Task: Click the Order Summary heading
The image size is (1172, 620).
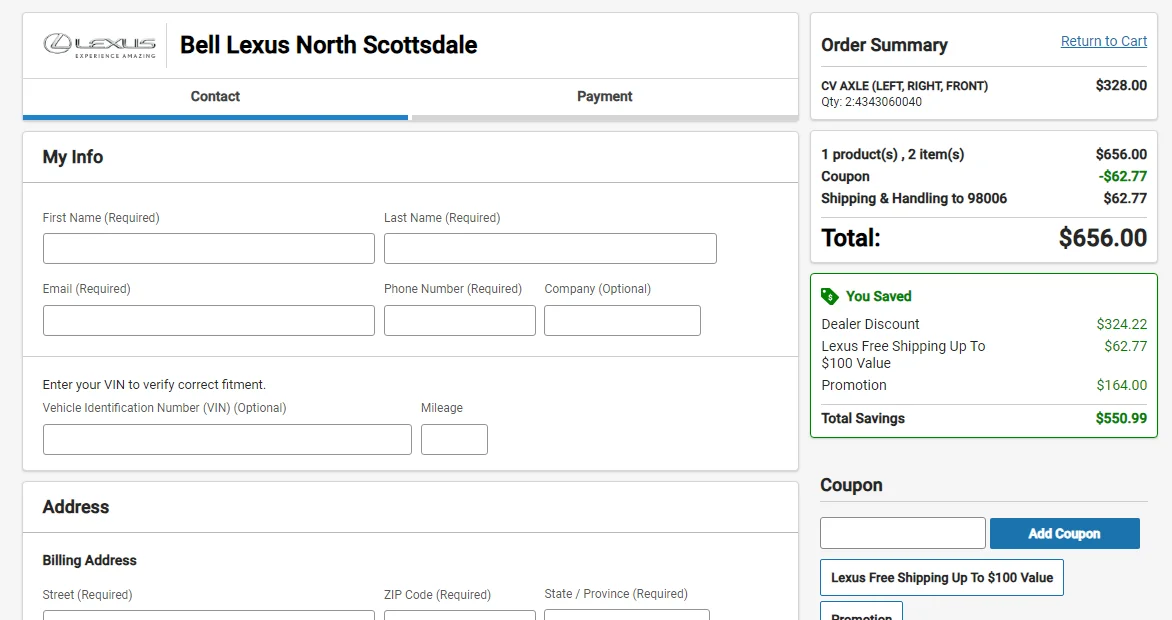Action: click(x=884, y=45)
